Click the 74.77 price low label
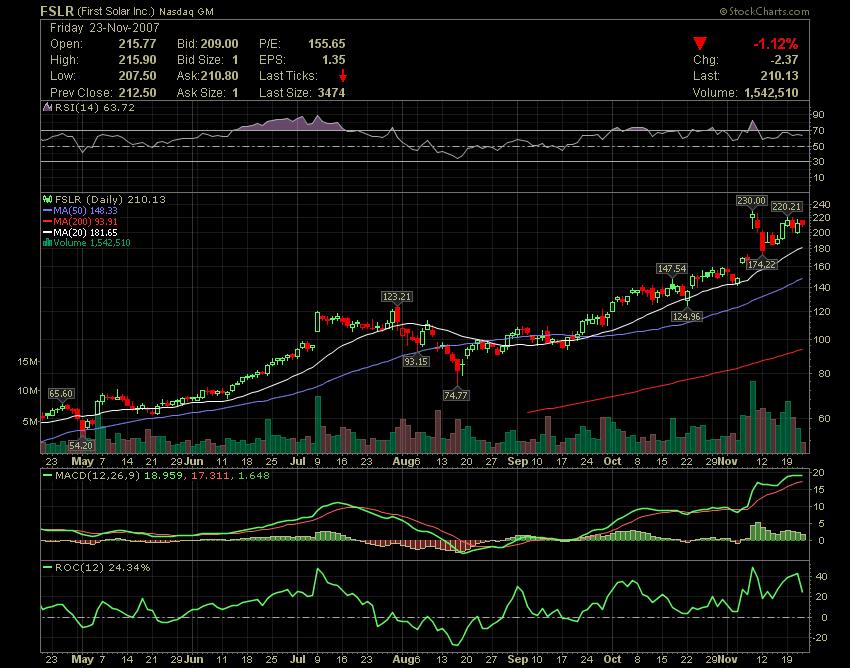 point(455,395)
